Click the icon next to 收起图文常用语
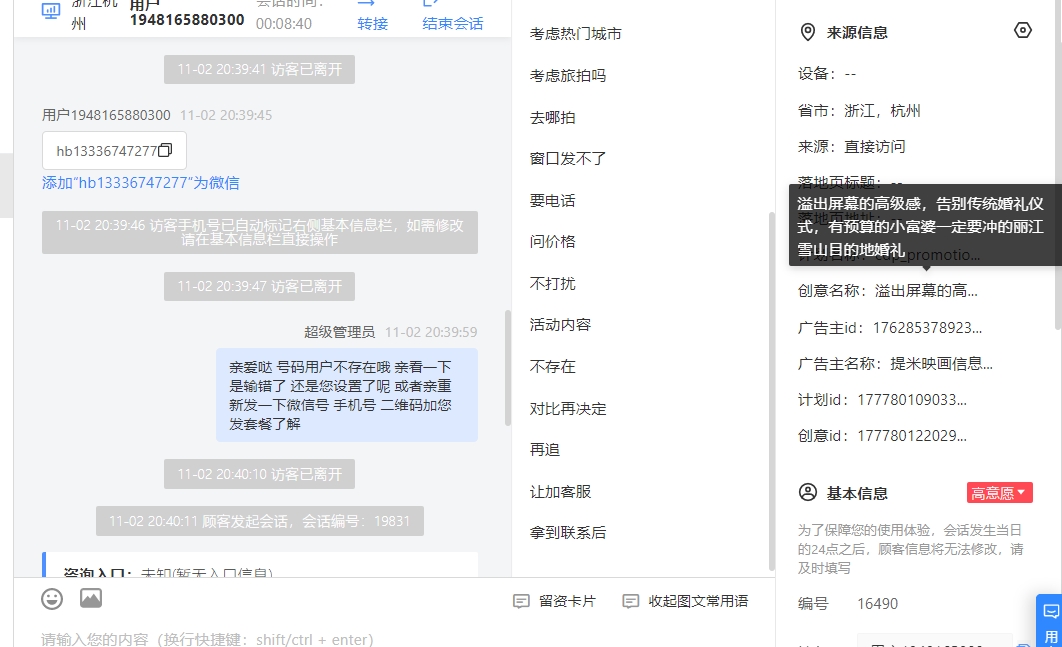The width and height of the screenshot is (1062, 647). [x=631, y=602]
